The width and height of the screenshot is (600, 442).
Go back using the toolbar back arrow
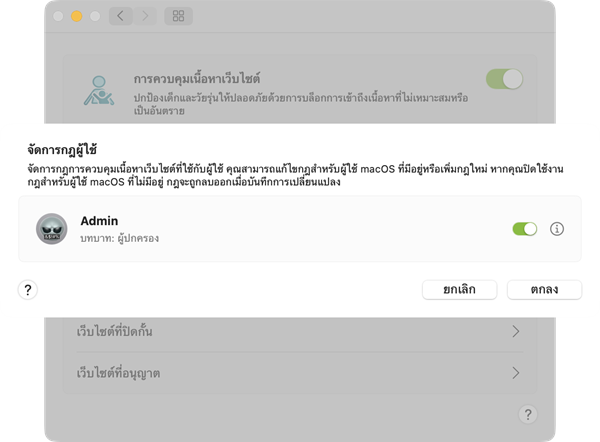121,16
